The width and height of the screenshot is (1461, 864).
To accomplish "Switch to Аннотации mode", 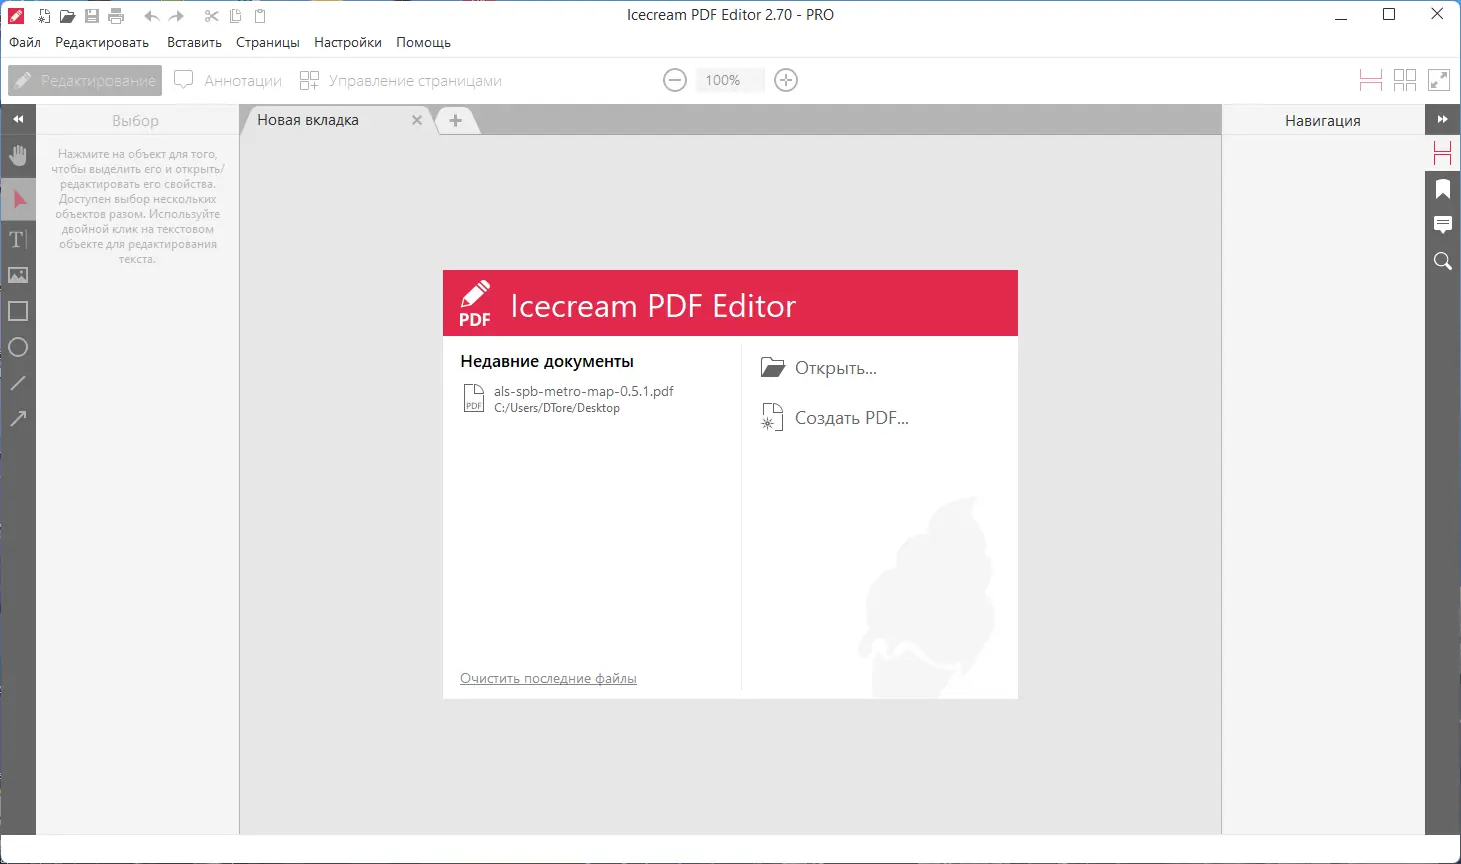I will click(x=228, y=80).
